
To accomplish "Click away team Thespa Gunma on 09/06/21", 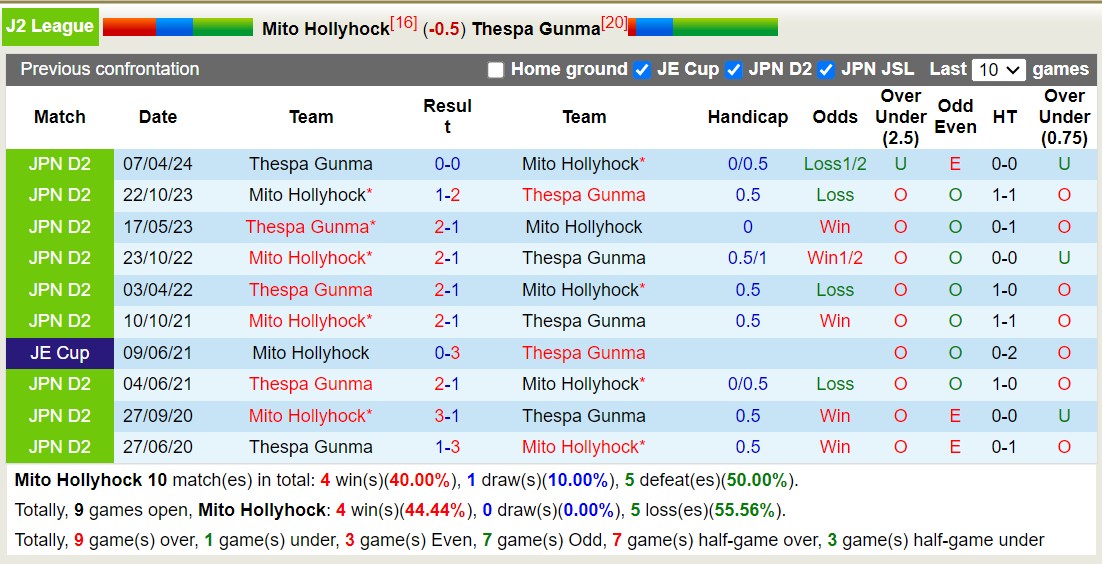I will coord(583,353).
